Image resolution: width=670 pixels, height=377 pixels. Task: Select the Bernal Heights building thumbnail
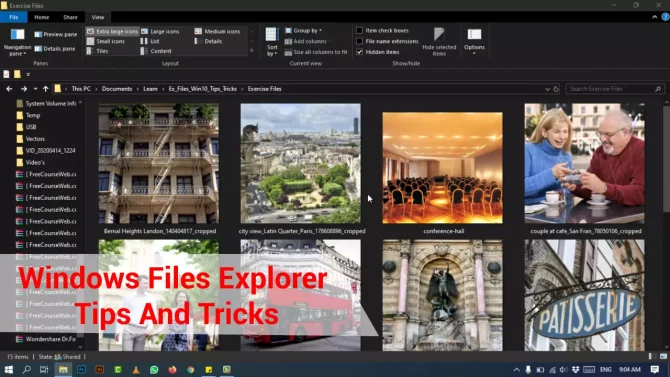click(x=159, y=163)
